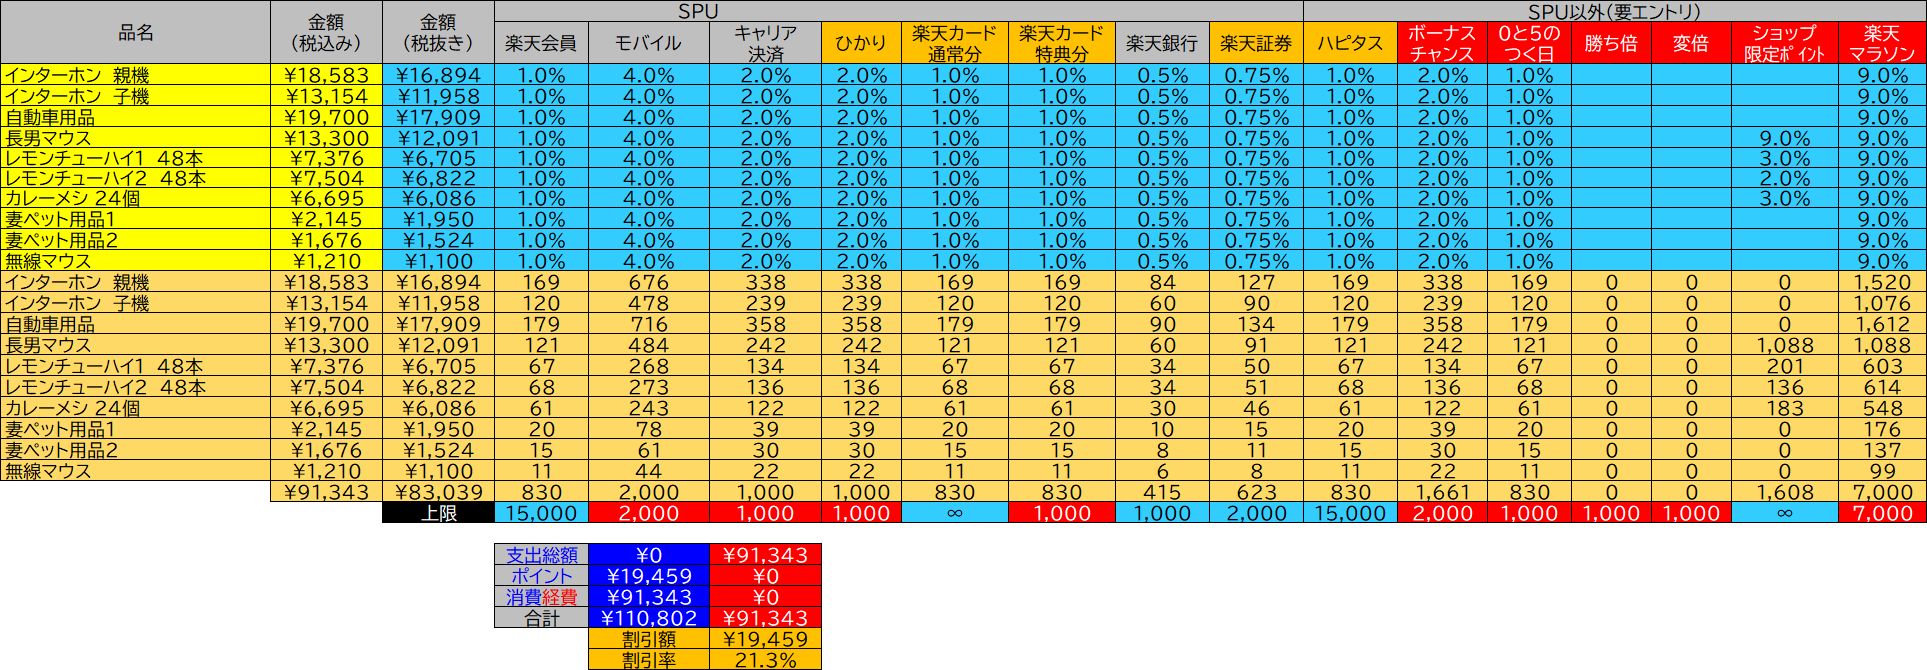1927x670 pixels.
Task: Select the 0と5のつく日 header cell
Action: [x=1529, y=43]
